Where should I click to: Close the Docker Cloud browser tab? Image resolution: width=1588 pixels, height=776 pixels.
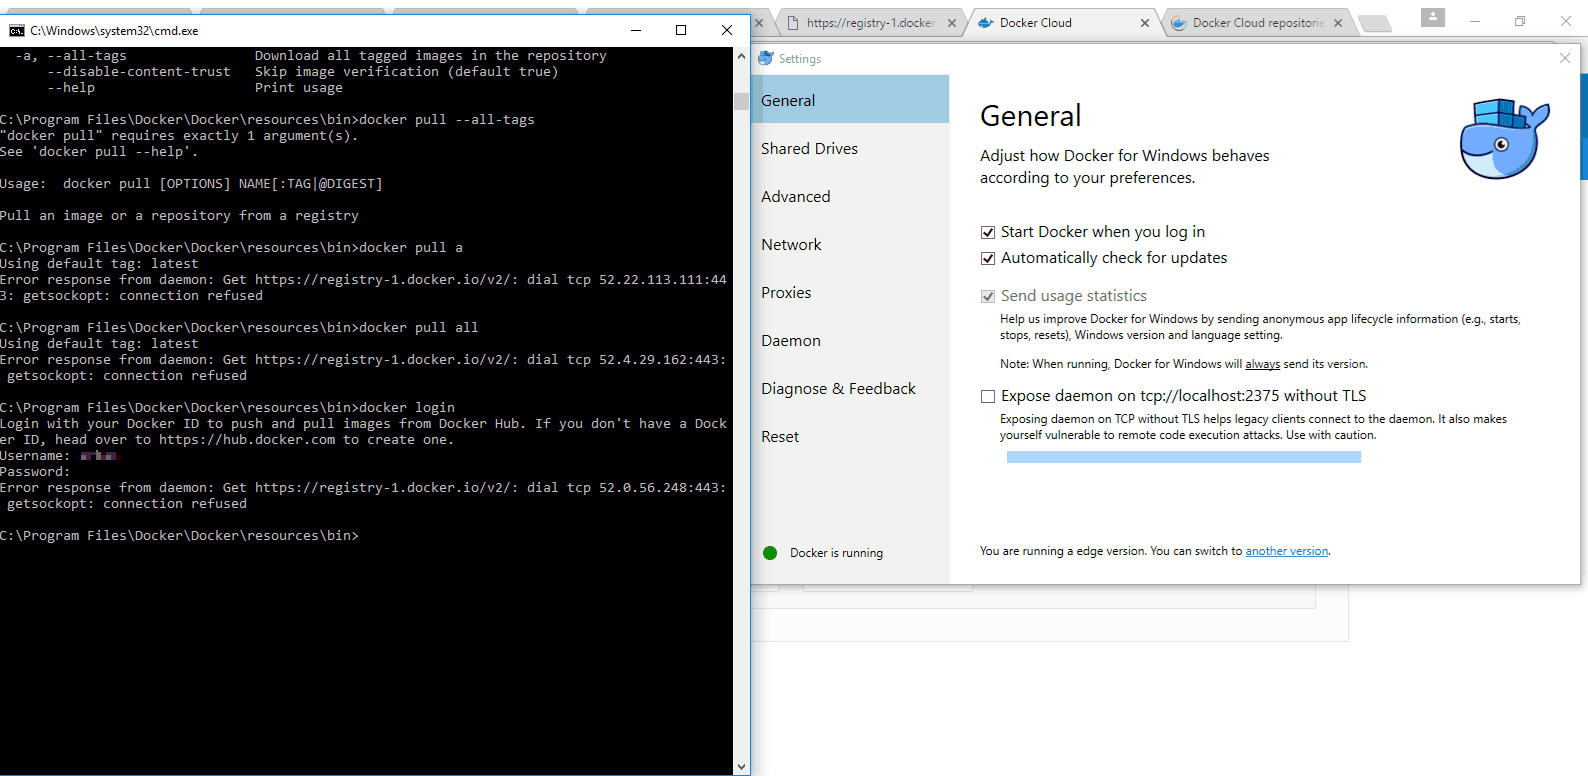pos(1145,23)
